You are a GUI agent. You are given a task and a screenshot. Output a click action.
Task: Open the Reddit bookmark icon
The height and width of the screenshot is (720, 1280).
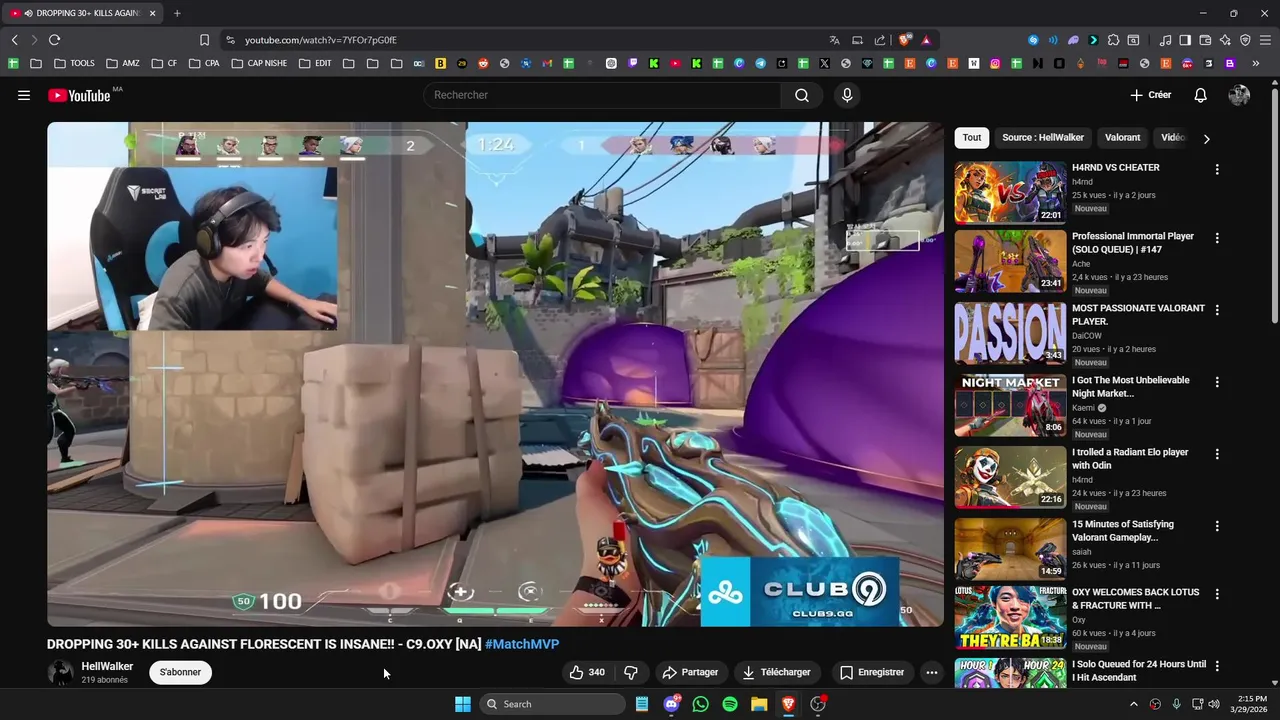[x=483, y=63]
